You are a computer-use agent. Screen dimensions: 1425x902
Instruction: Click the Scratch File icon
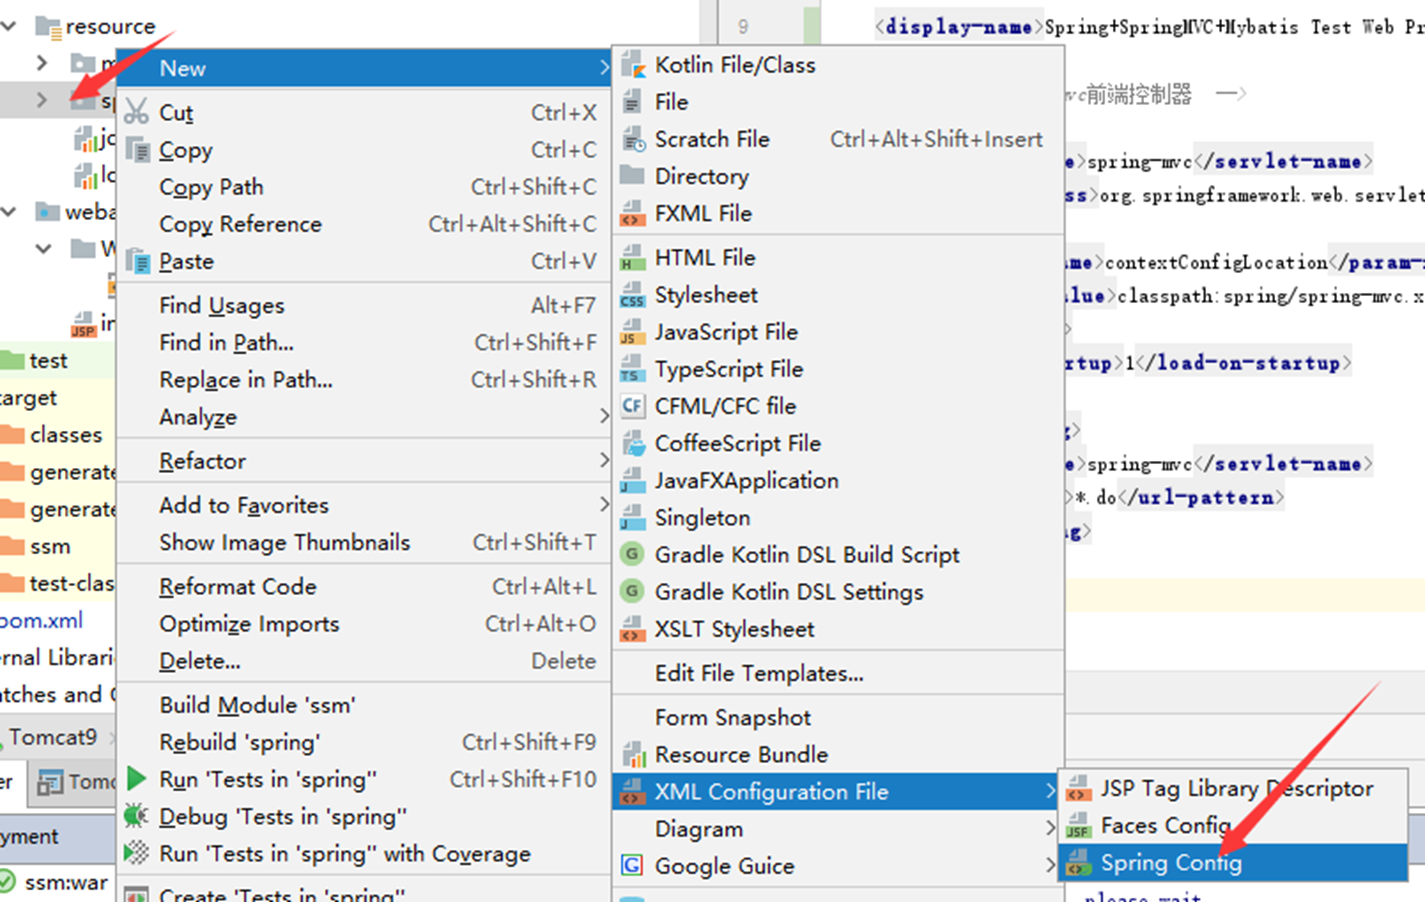(632, 139)
